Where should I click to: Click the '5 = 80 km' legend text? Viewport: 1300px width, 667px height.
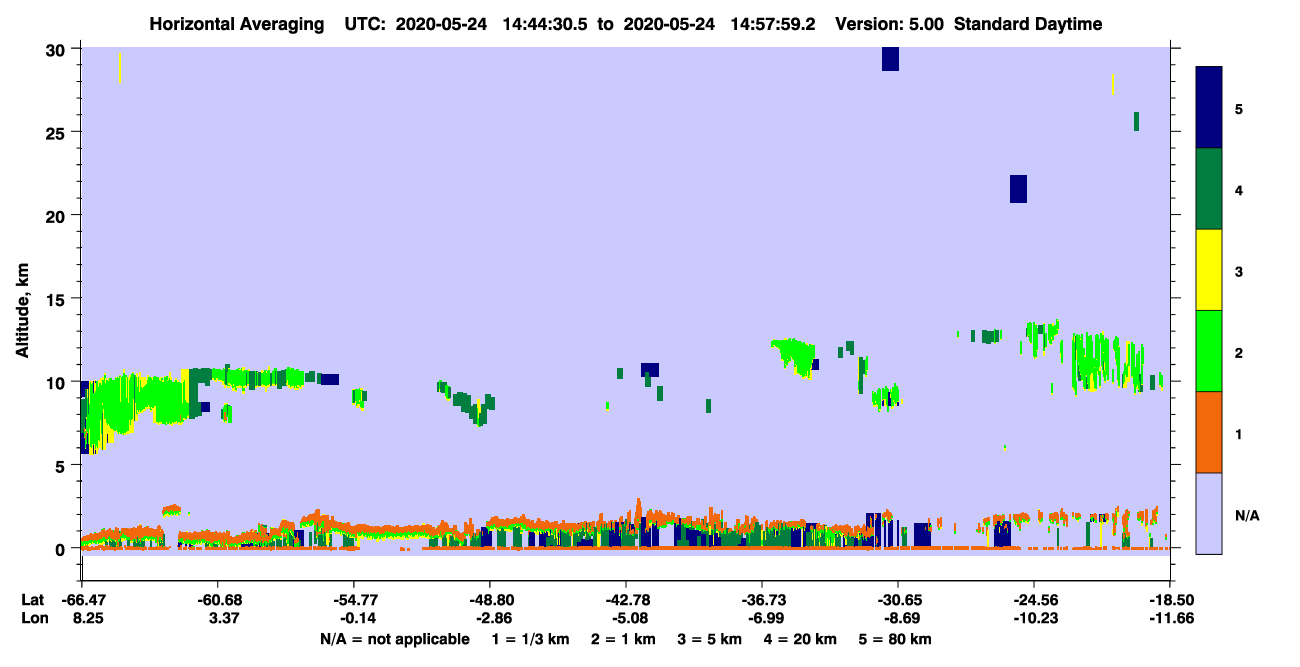tap(894, 639)
